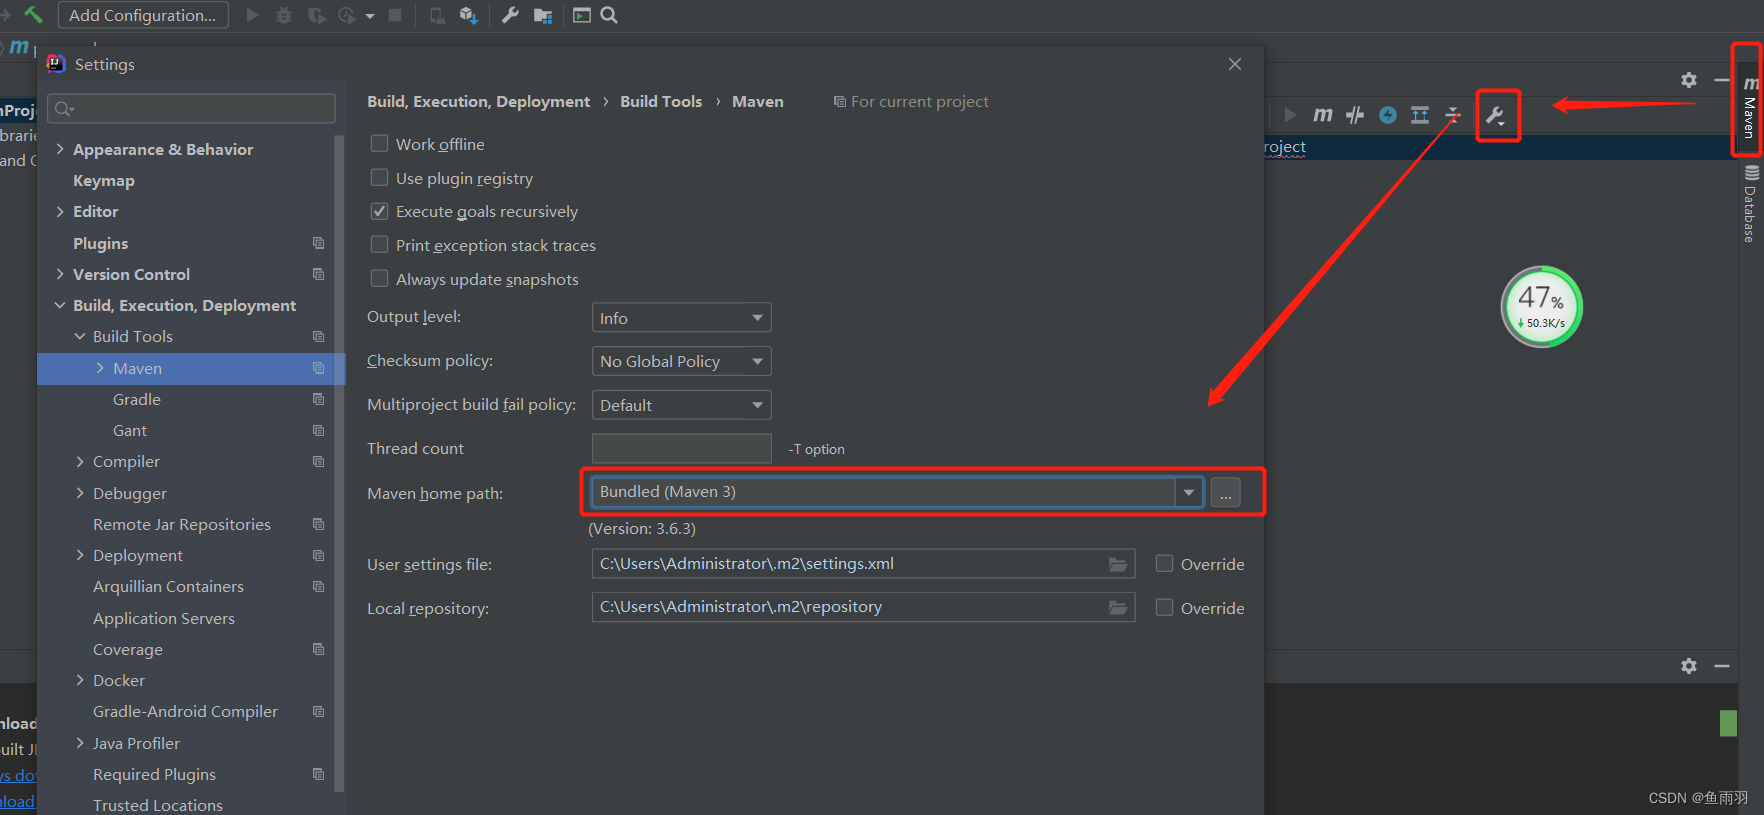The width and height of the screenshot is (1764, 815).
Task: Expand the Version Control tree node
Action: point(60,274)
